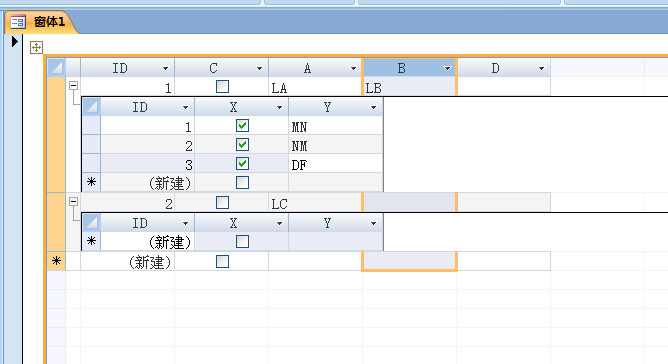Open first subdatasheet ID column dropdown

185,107
